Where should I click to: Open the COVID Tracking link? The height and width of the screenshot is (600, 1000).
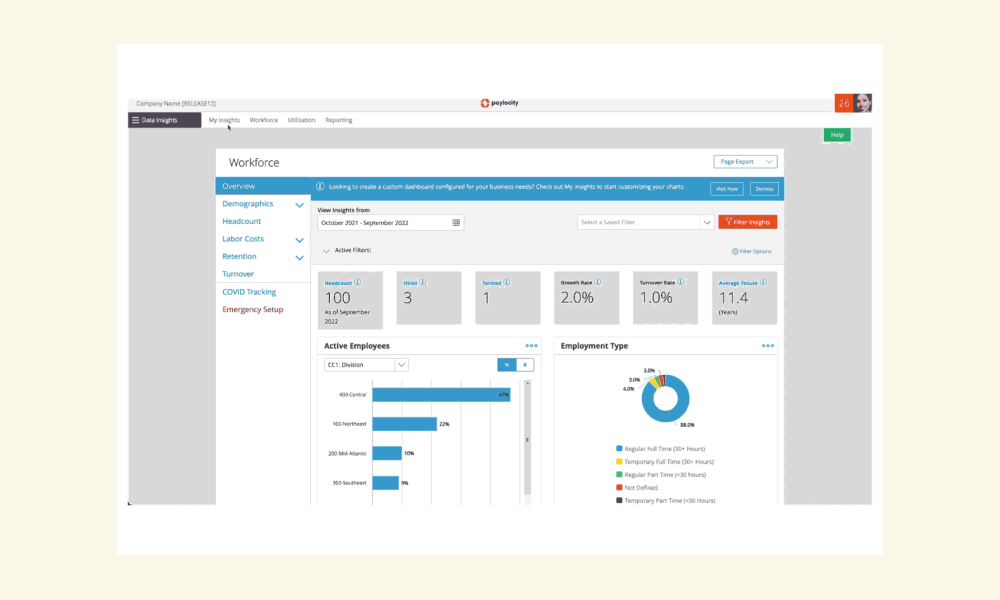point(249,291)
